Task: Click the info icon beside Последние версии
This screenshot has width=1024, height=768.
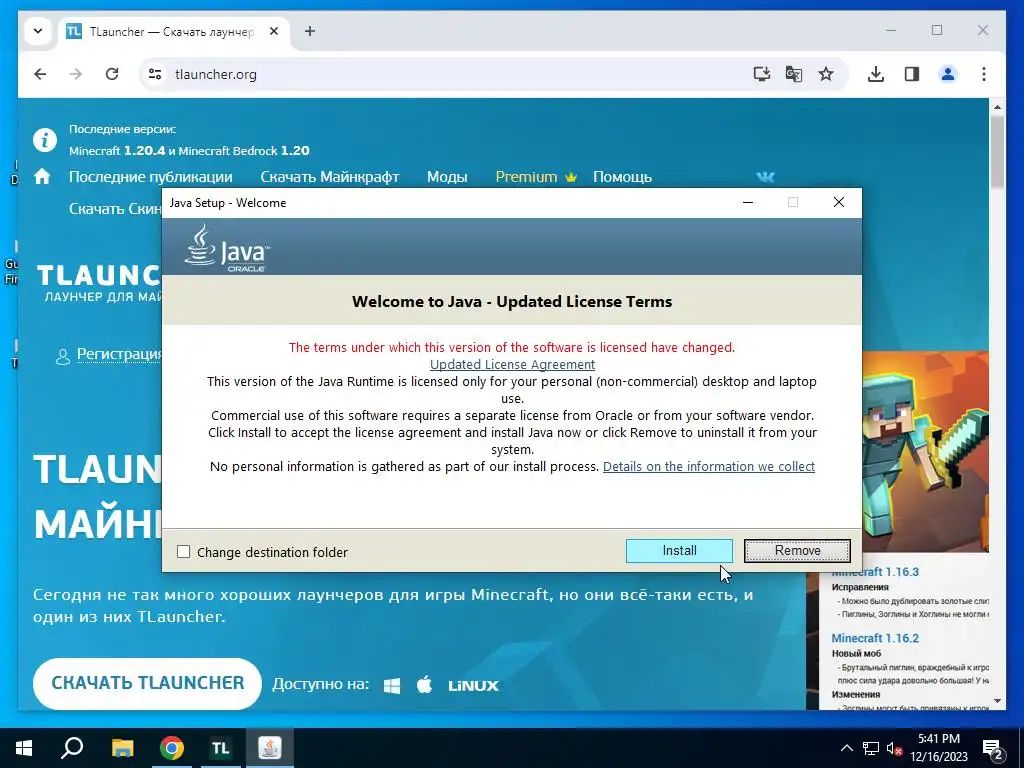Action: point(45,140)
